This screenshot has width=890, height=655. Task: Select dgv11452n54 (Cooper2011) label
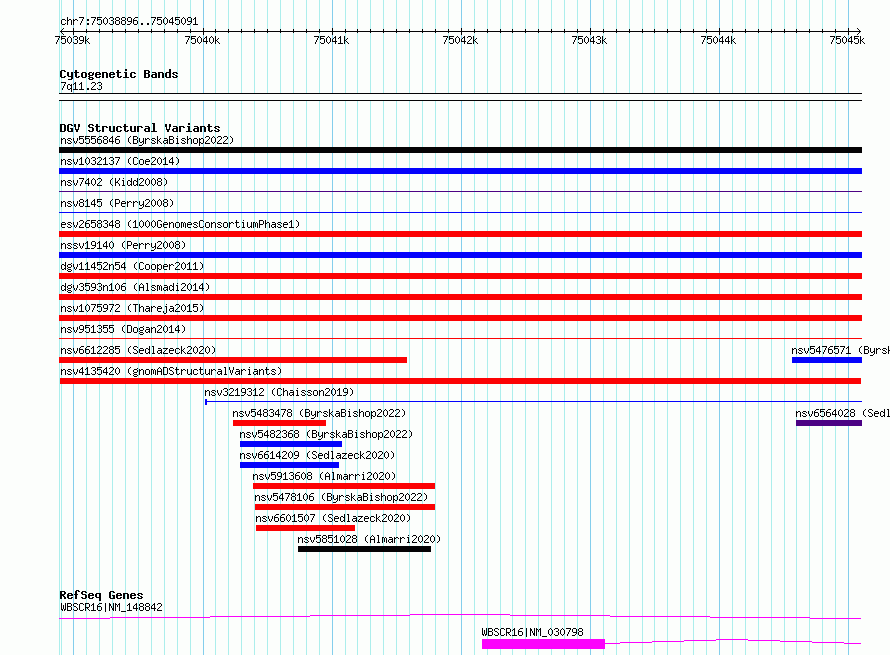pyautogui.click(x=132, y=266)
